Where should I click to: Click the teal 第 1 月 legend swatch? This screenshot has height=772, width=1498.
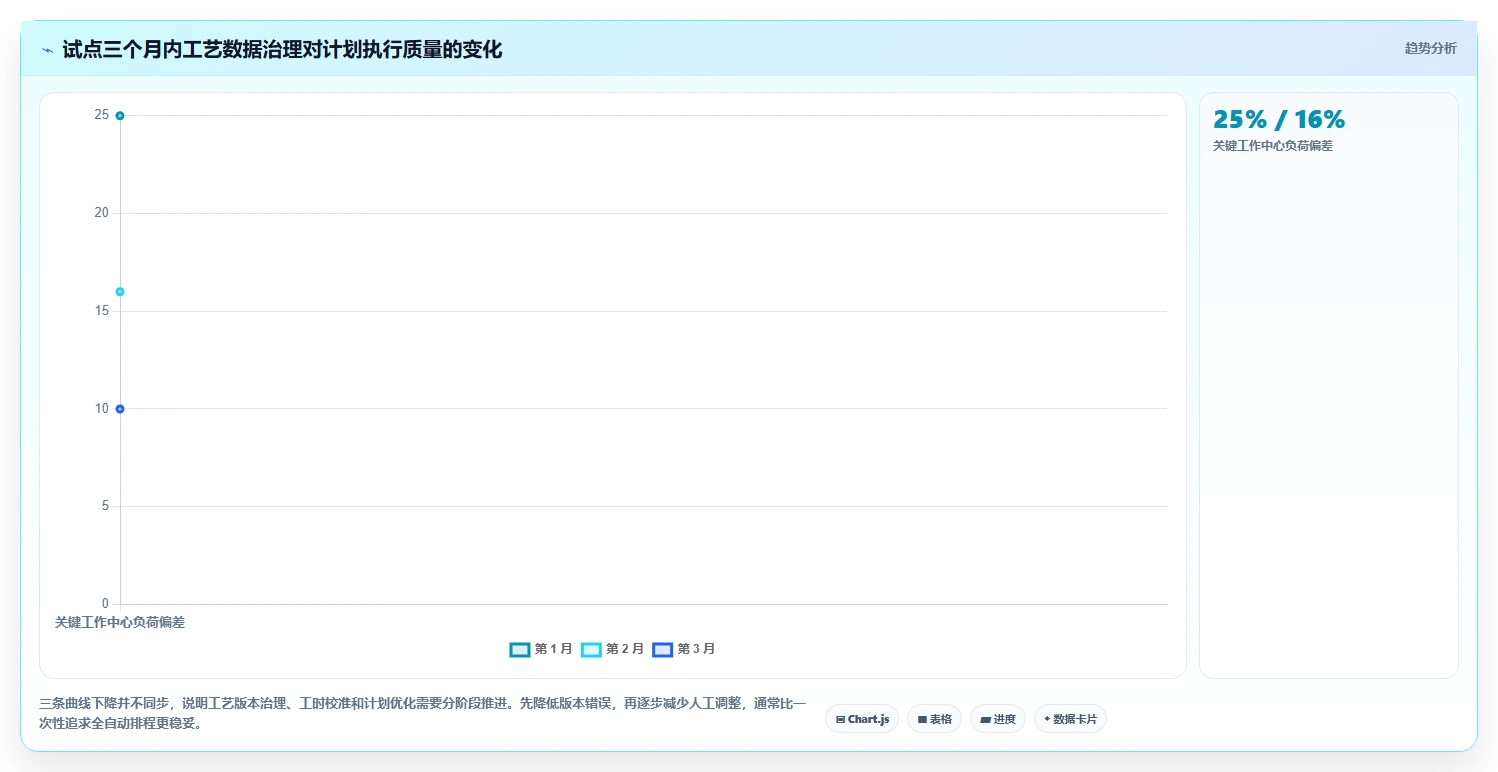520,649
